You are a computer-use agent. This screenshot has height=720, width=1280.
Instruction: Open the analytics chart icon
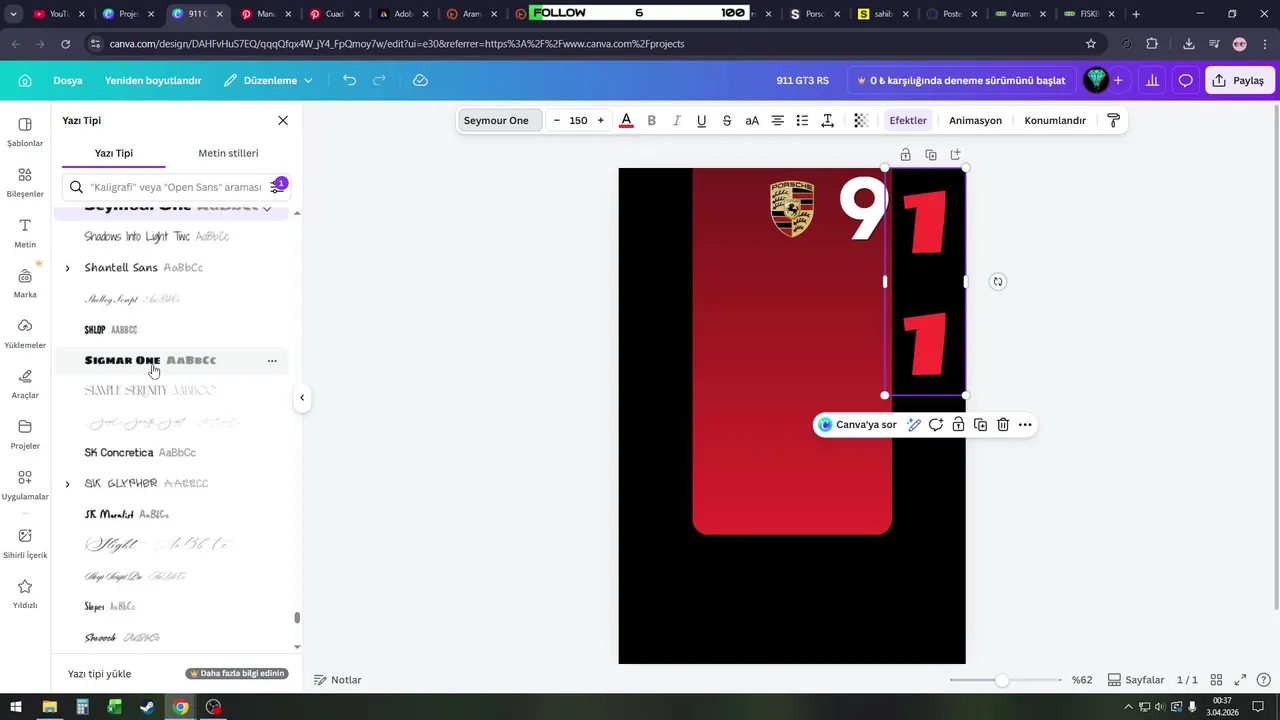point(1152,80)
